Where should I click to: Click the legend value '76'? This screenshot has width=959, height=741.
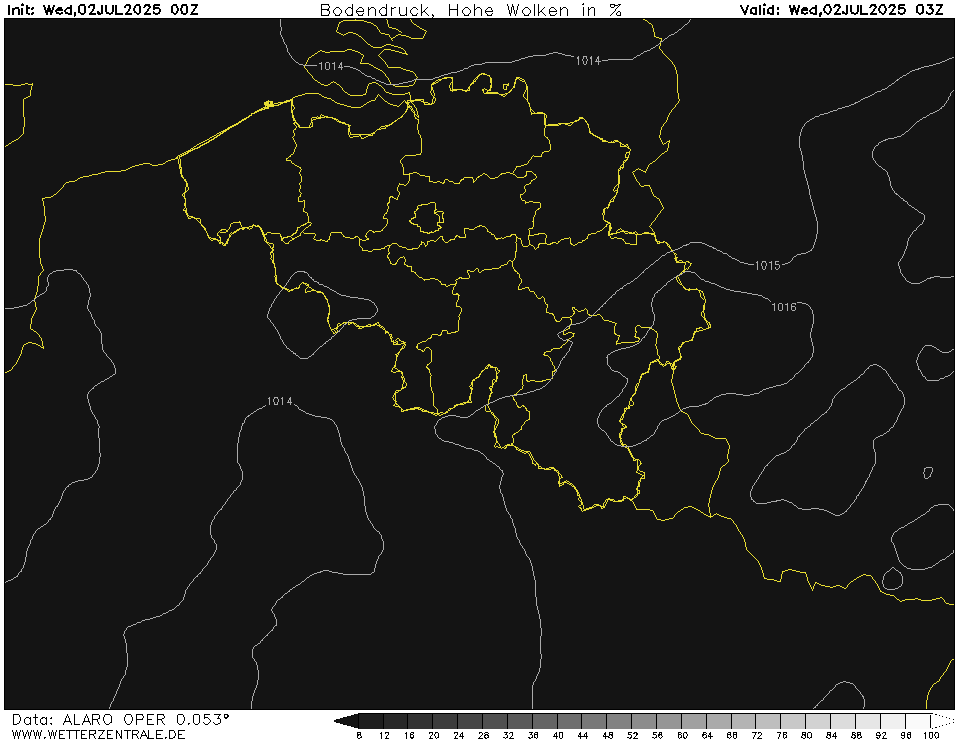pyautogui.click(x=782, y=735)
